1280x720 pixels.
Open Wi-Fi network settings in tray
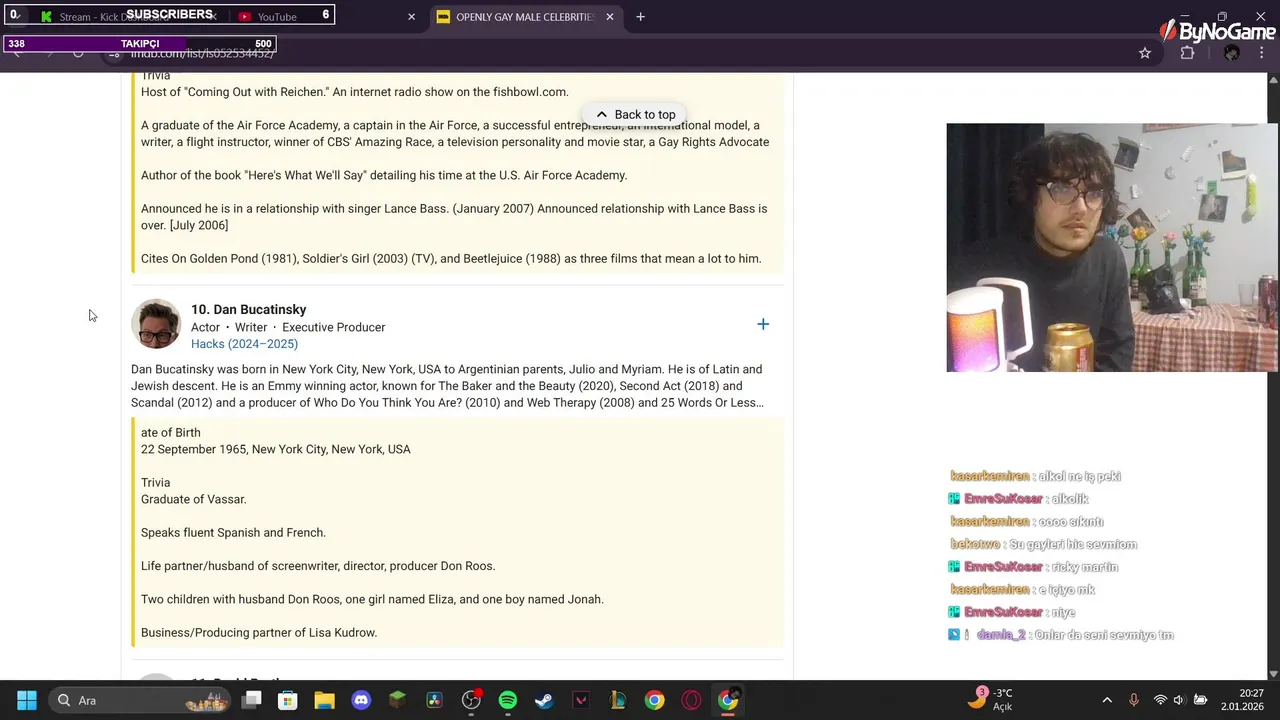point(1160,700)
